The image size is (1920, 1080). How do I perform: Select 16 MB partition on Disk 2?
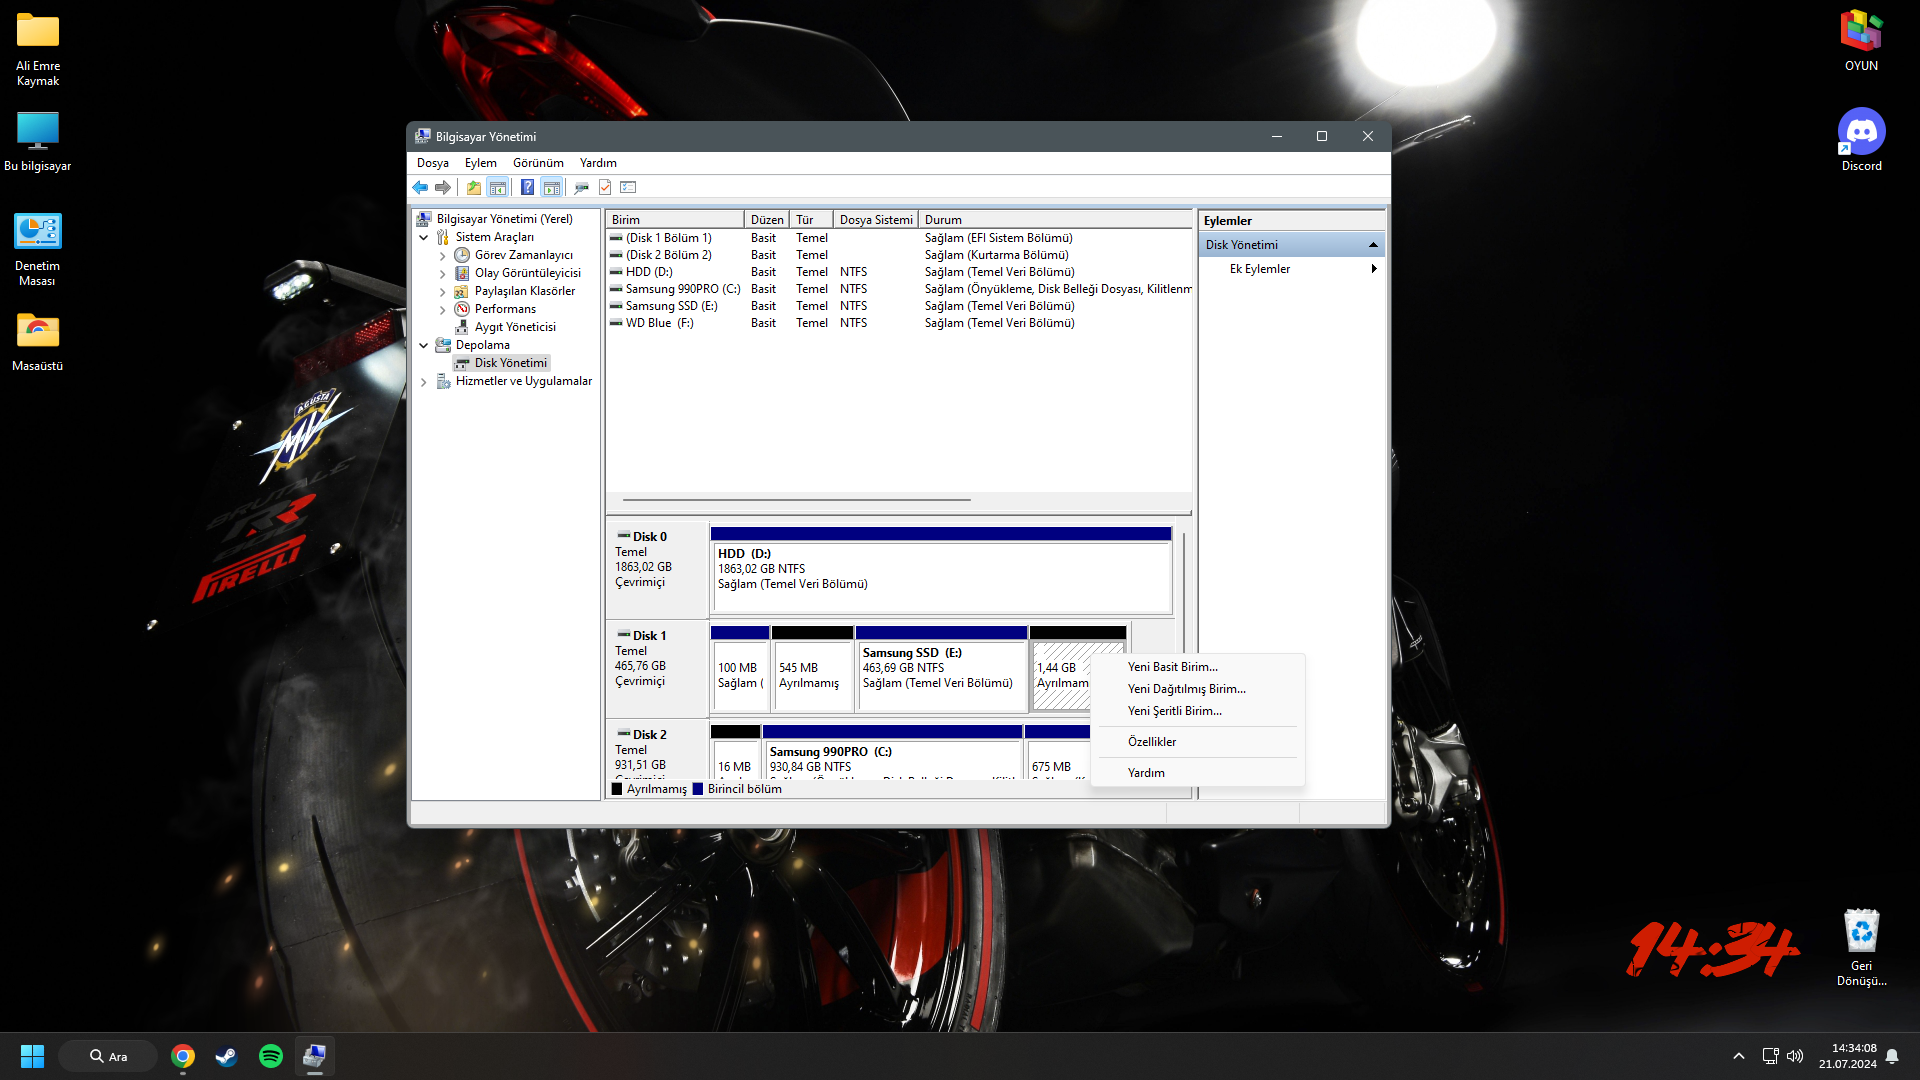(735, 753)
